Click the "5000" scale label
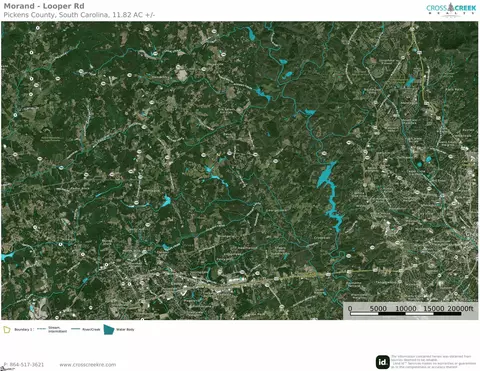The height and width of the screenshot is (371, 480). coord(378,308)
